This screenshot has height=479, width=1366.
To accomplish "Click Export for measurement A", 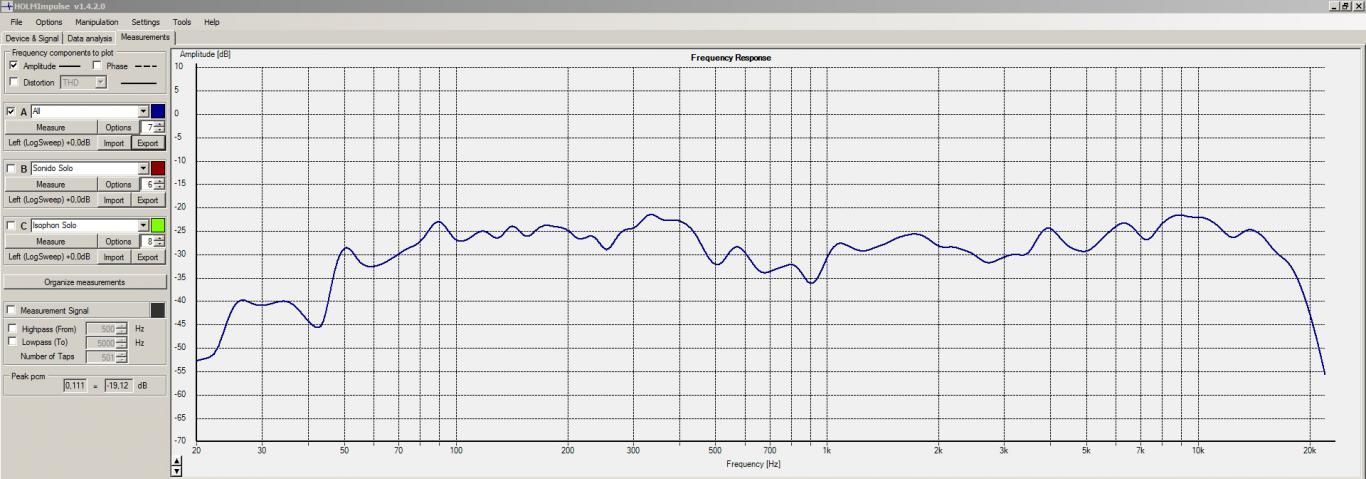I will (x=148, y=143).
